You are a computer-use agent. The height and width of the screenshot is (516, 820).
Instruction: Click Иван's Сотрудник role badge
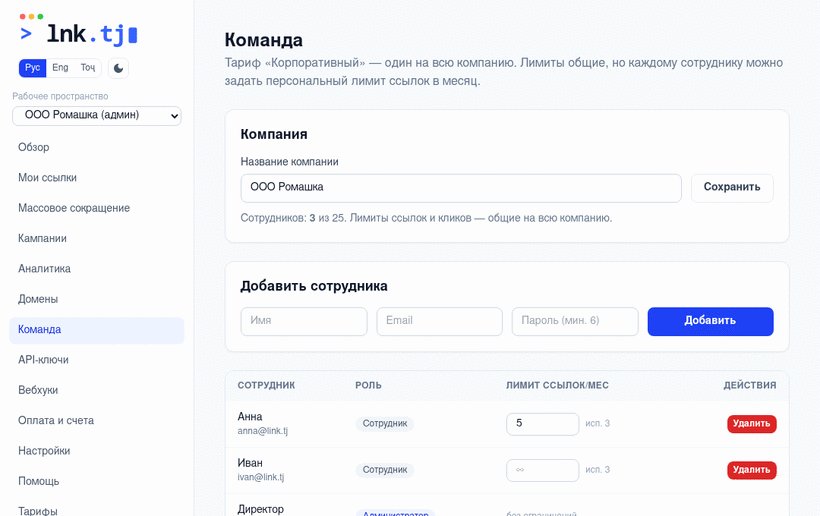click(385, 470)
